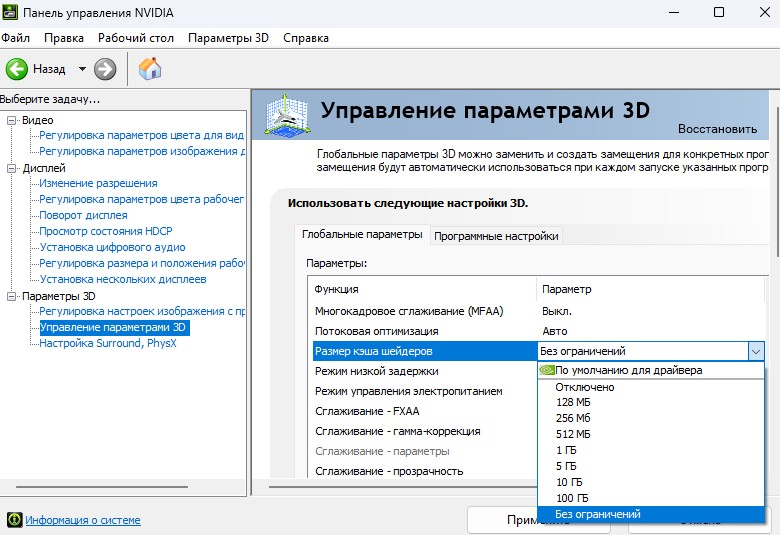
Task: Open Настройка Surround, PhysX item
Action: (x=108, y=343)
